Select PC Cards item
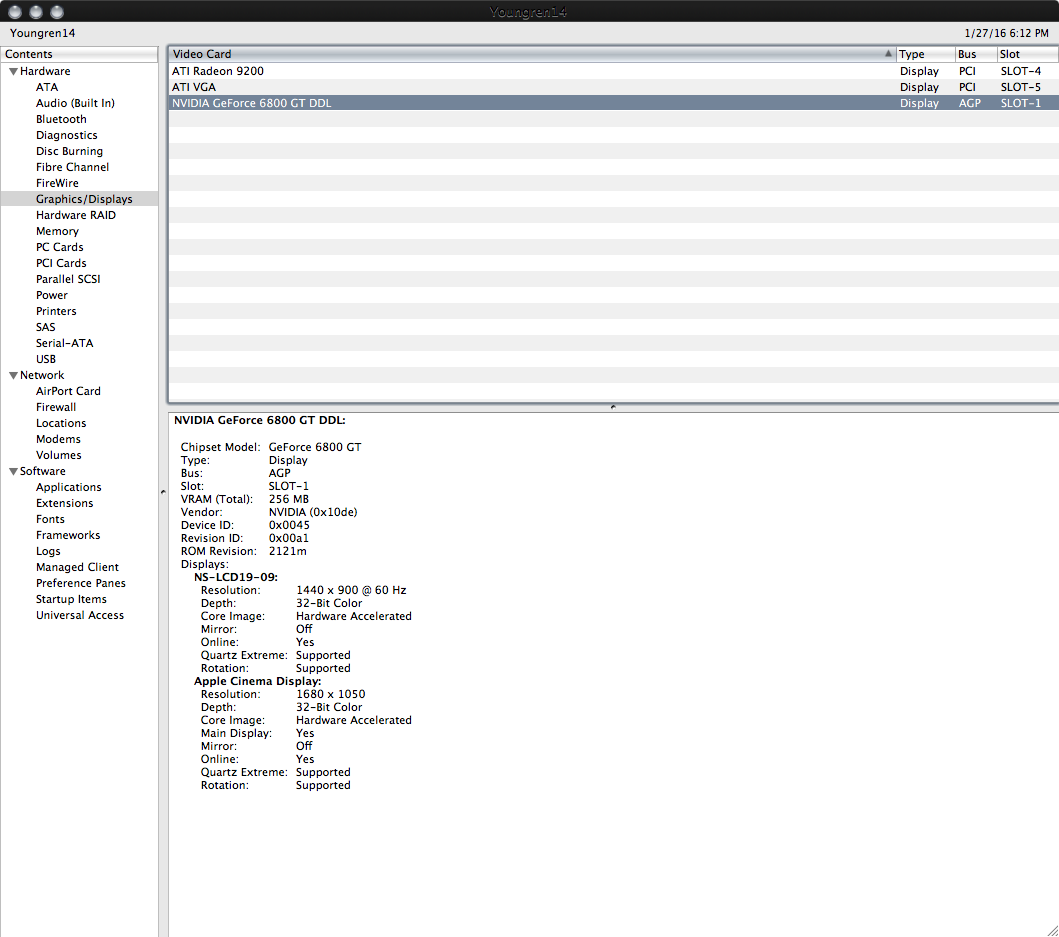Image resolution: width=1059 pixels, height=937 pixels. pos(59,247)
